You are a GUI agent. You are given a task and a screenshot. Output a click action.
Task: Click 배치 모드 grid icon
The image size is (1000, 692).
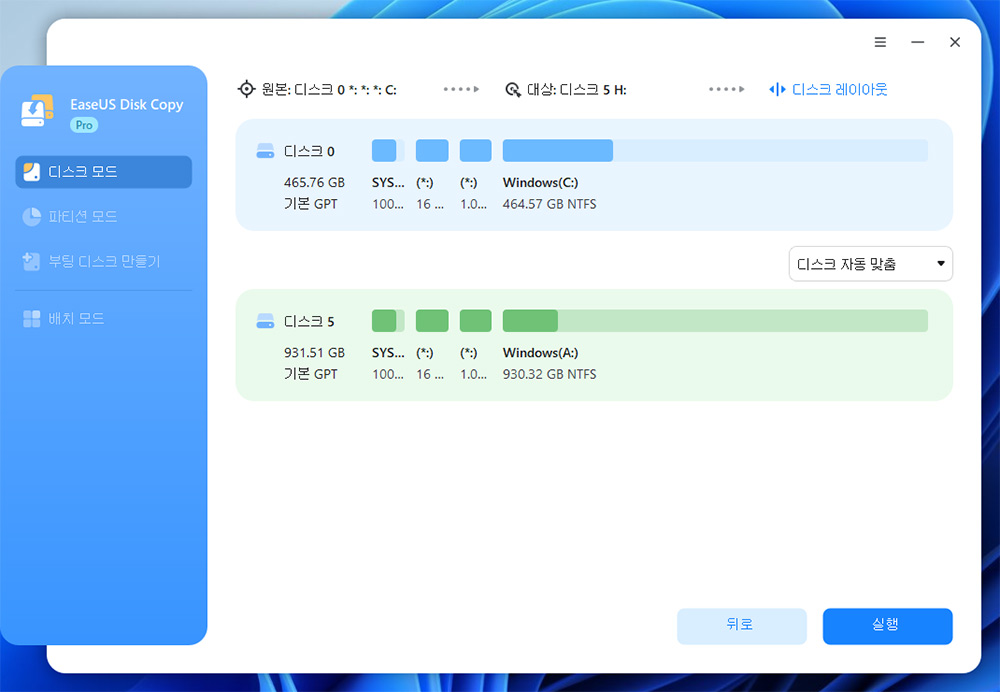pyautogui.click(x=32, y=318)
